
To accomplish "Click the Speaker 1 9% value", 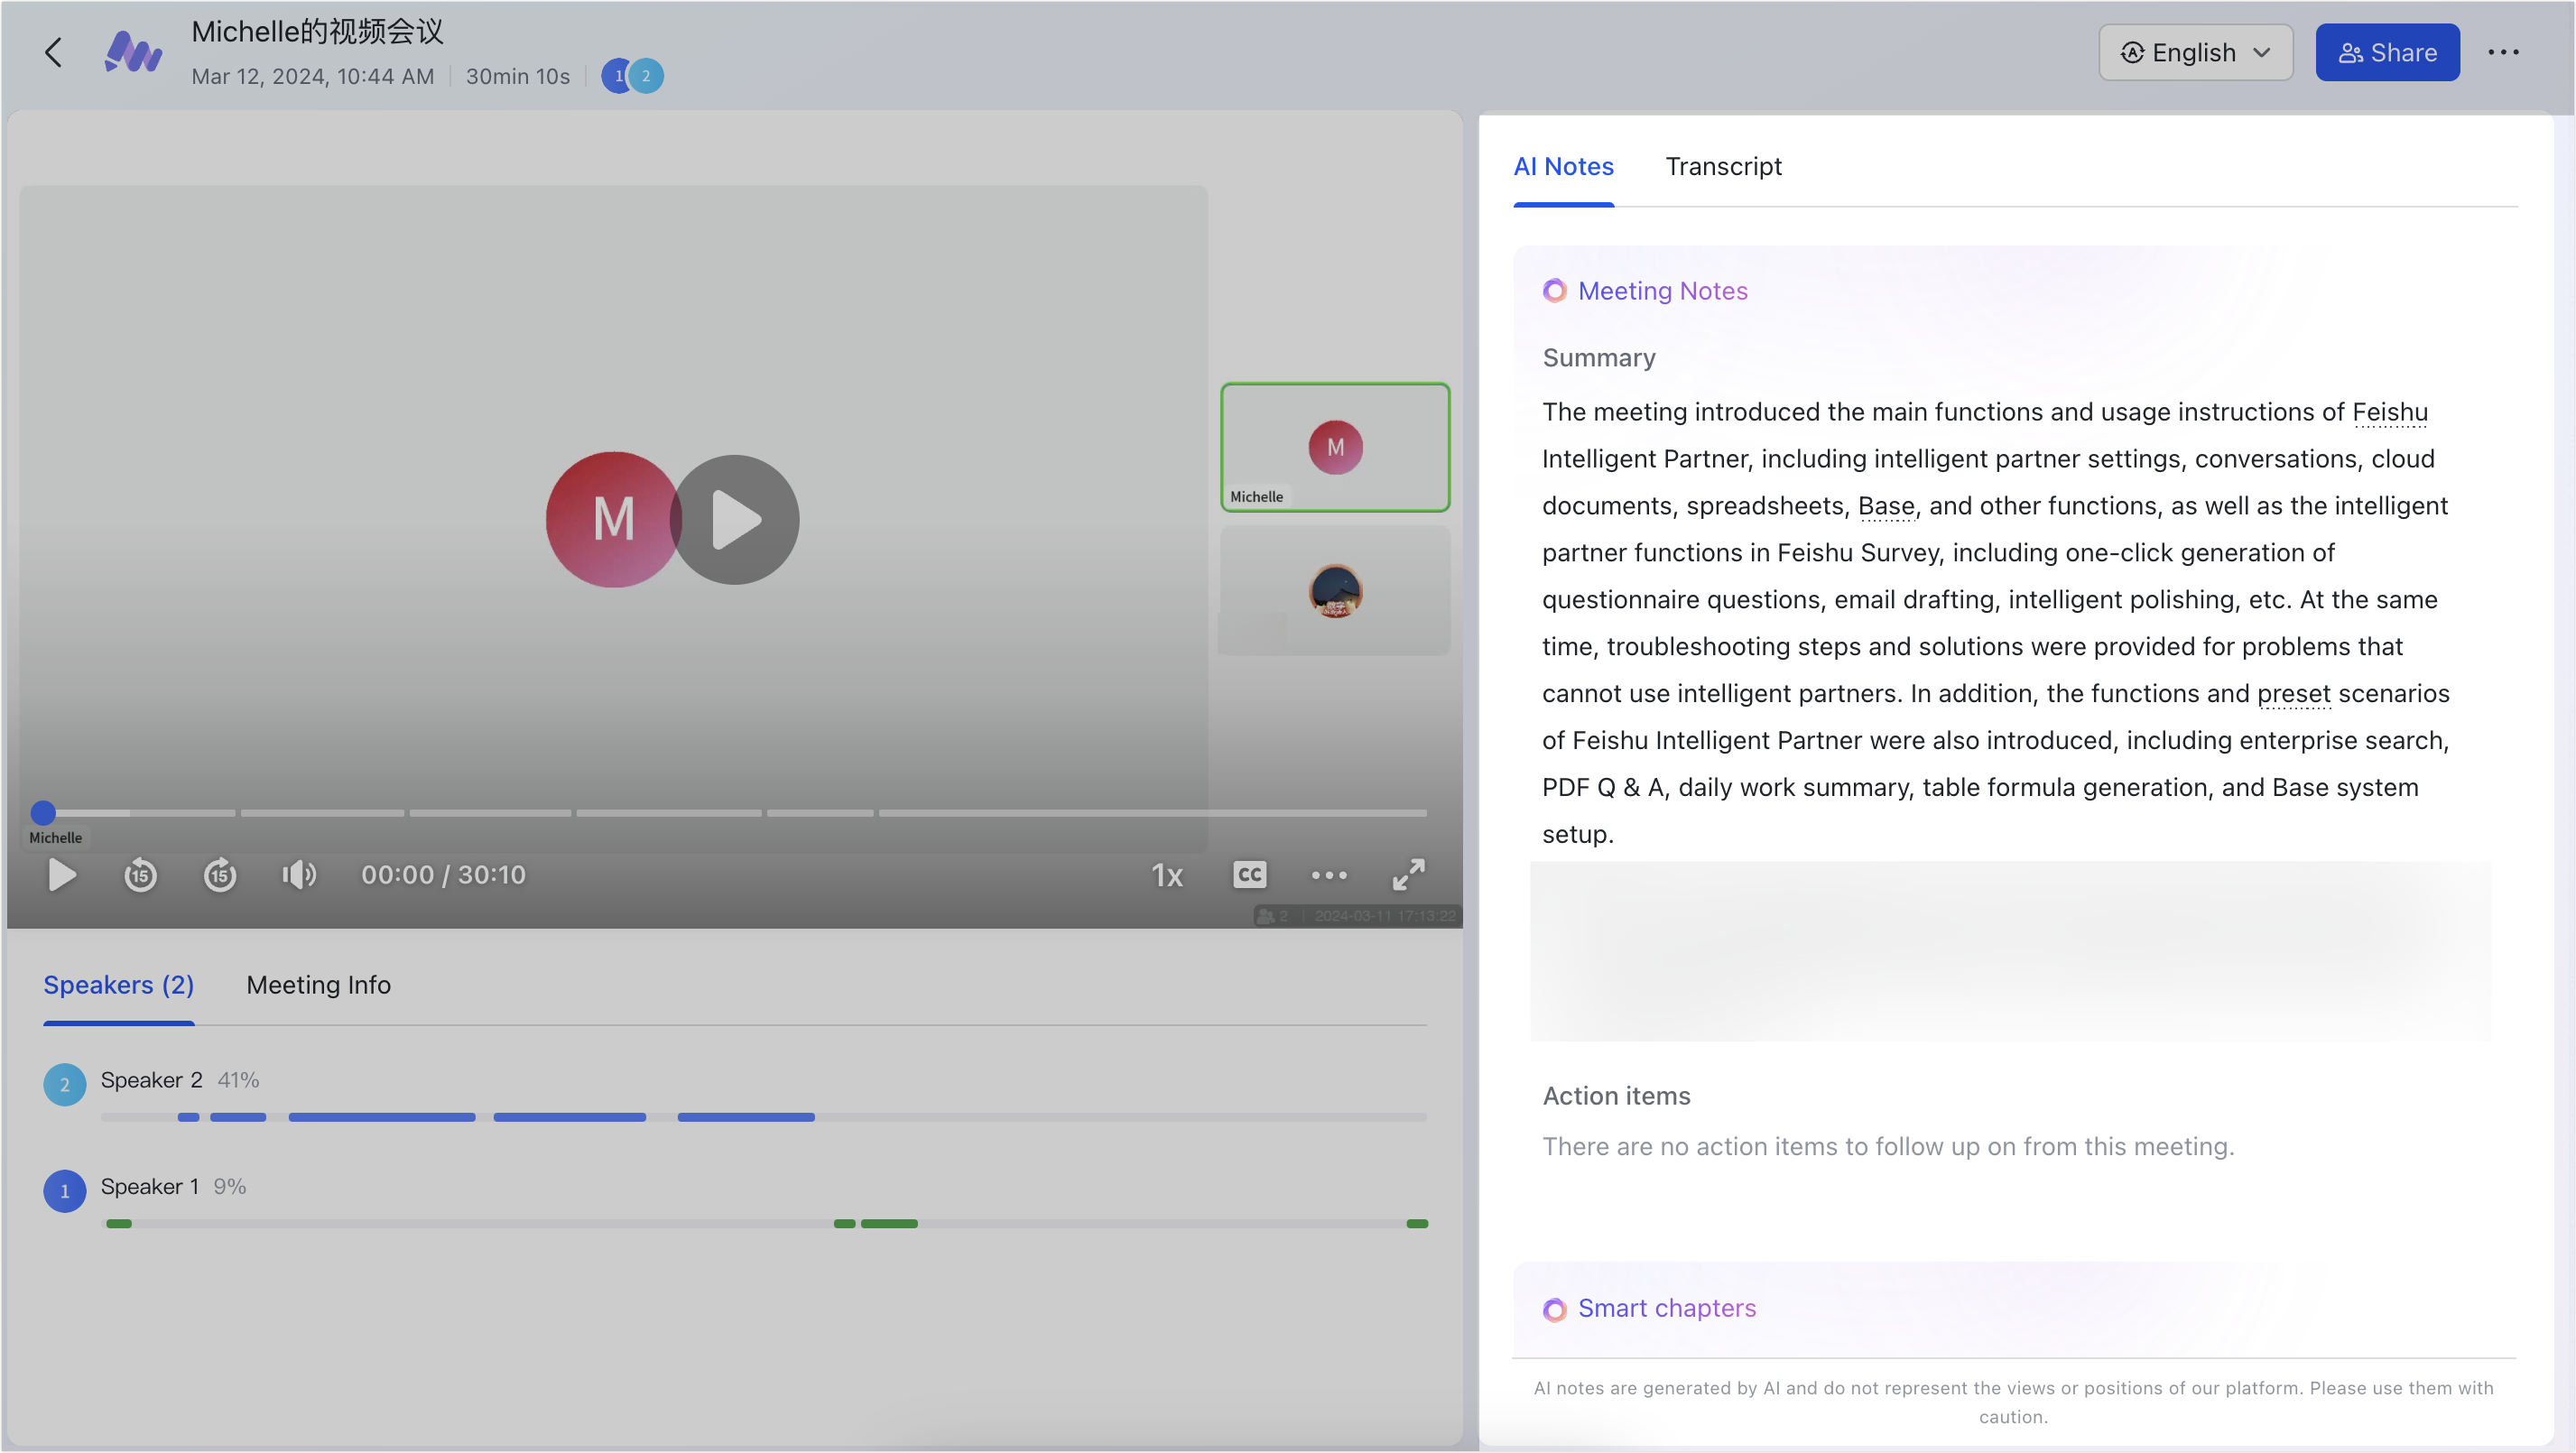I will [229, 1187].
